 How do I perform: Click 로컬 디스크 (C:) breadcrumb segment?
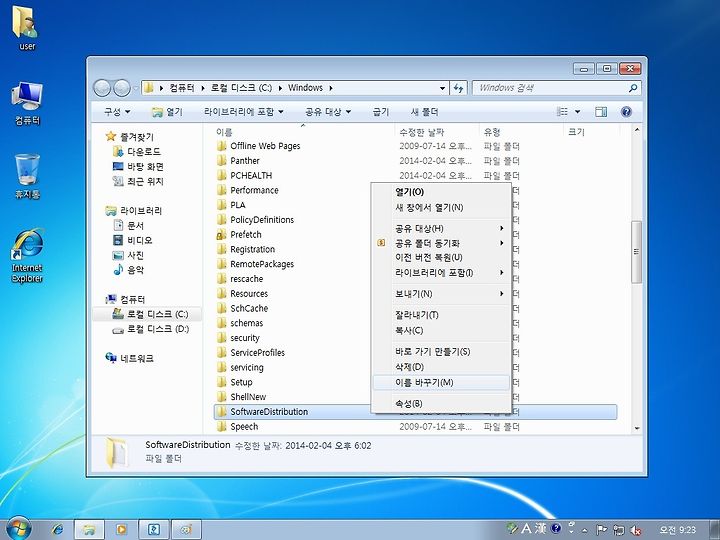[242, 88]
